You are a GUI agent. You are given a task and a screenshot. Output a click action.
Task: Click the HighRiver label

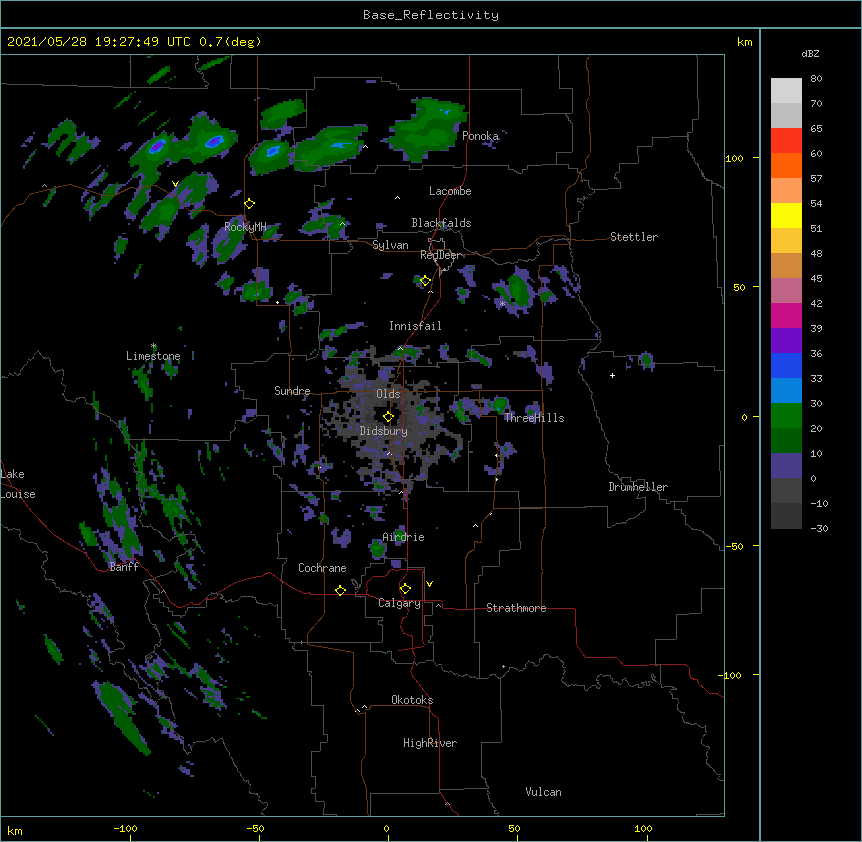(x=430, y=743)
